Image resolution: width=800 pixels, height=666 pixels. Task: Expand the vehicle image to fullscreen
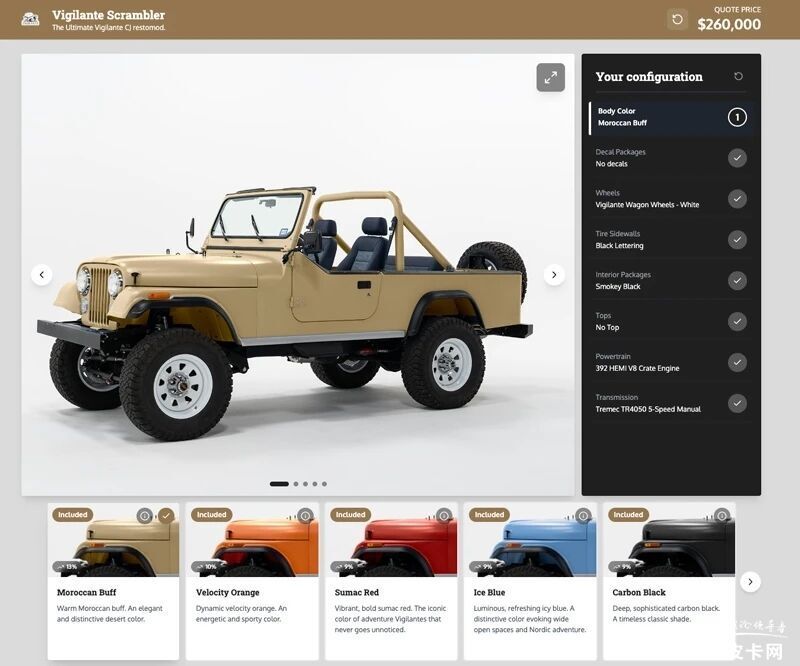pos(551,78)
